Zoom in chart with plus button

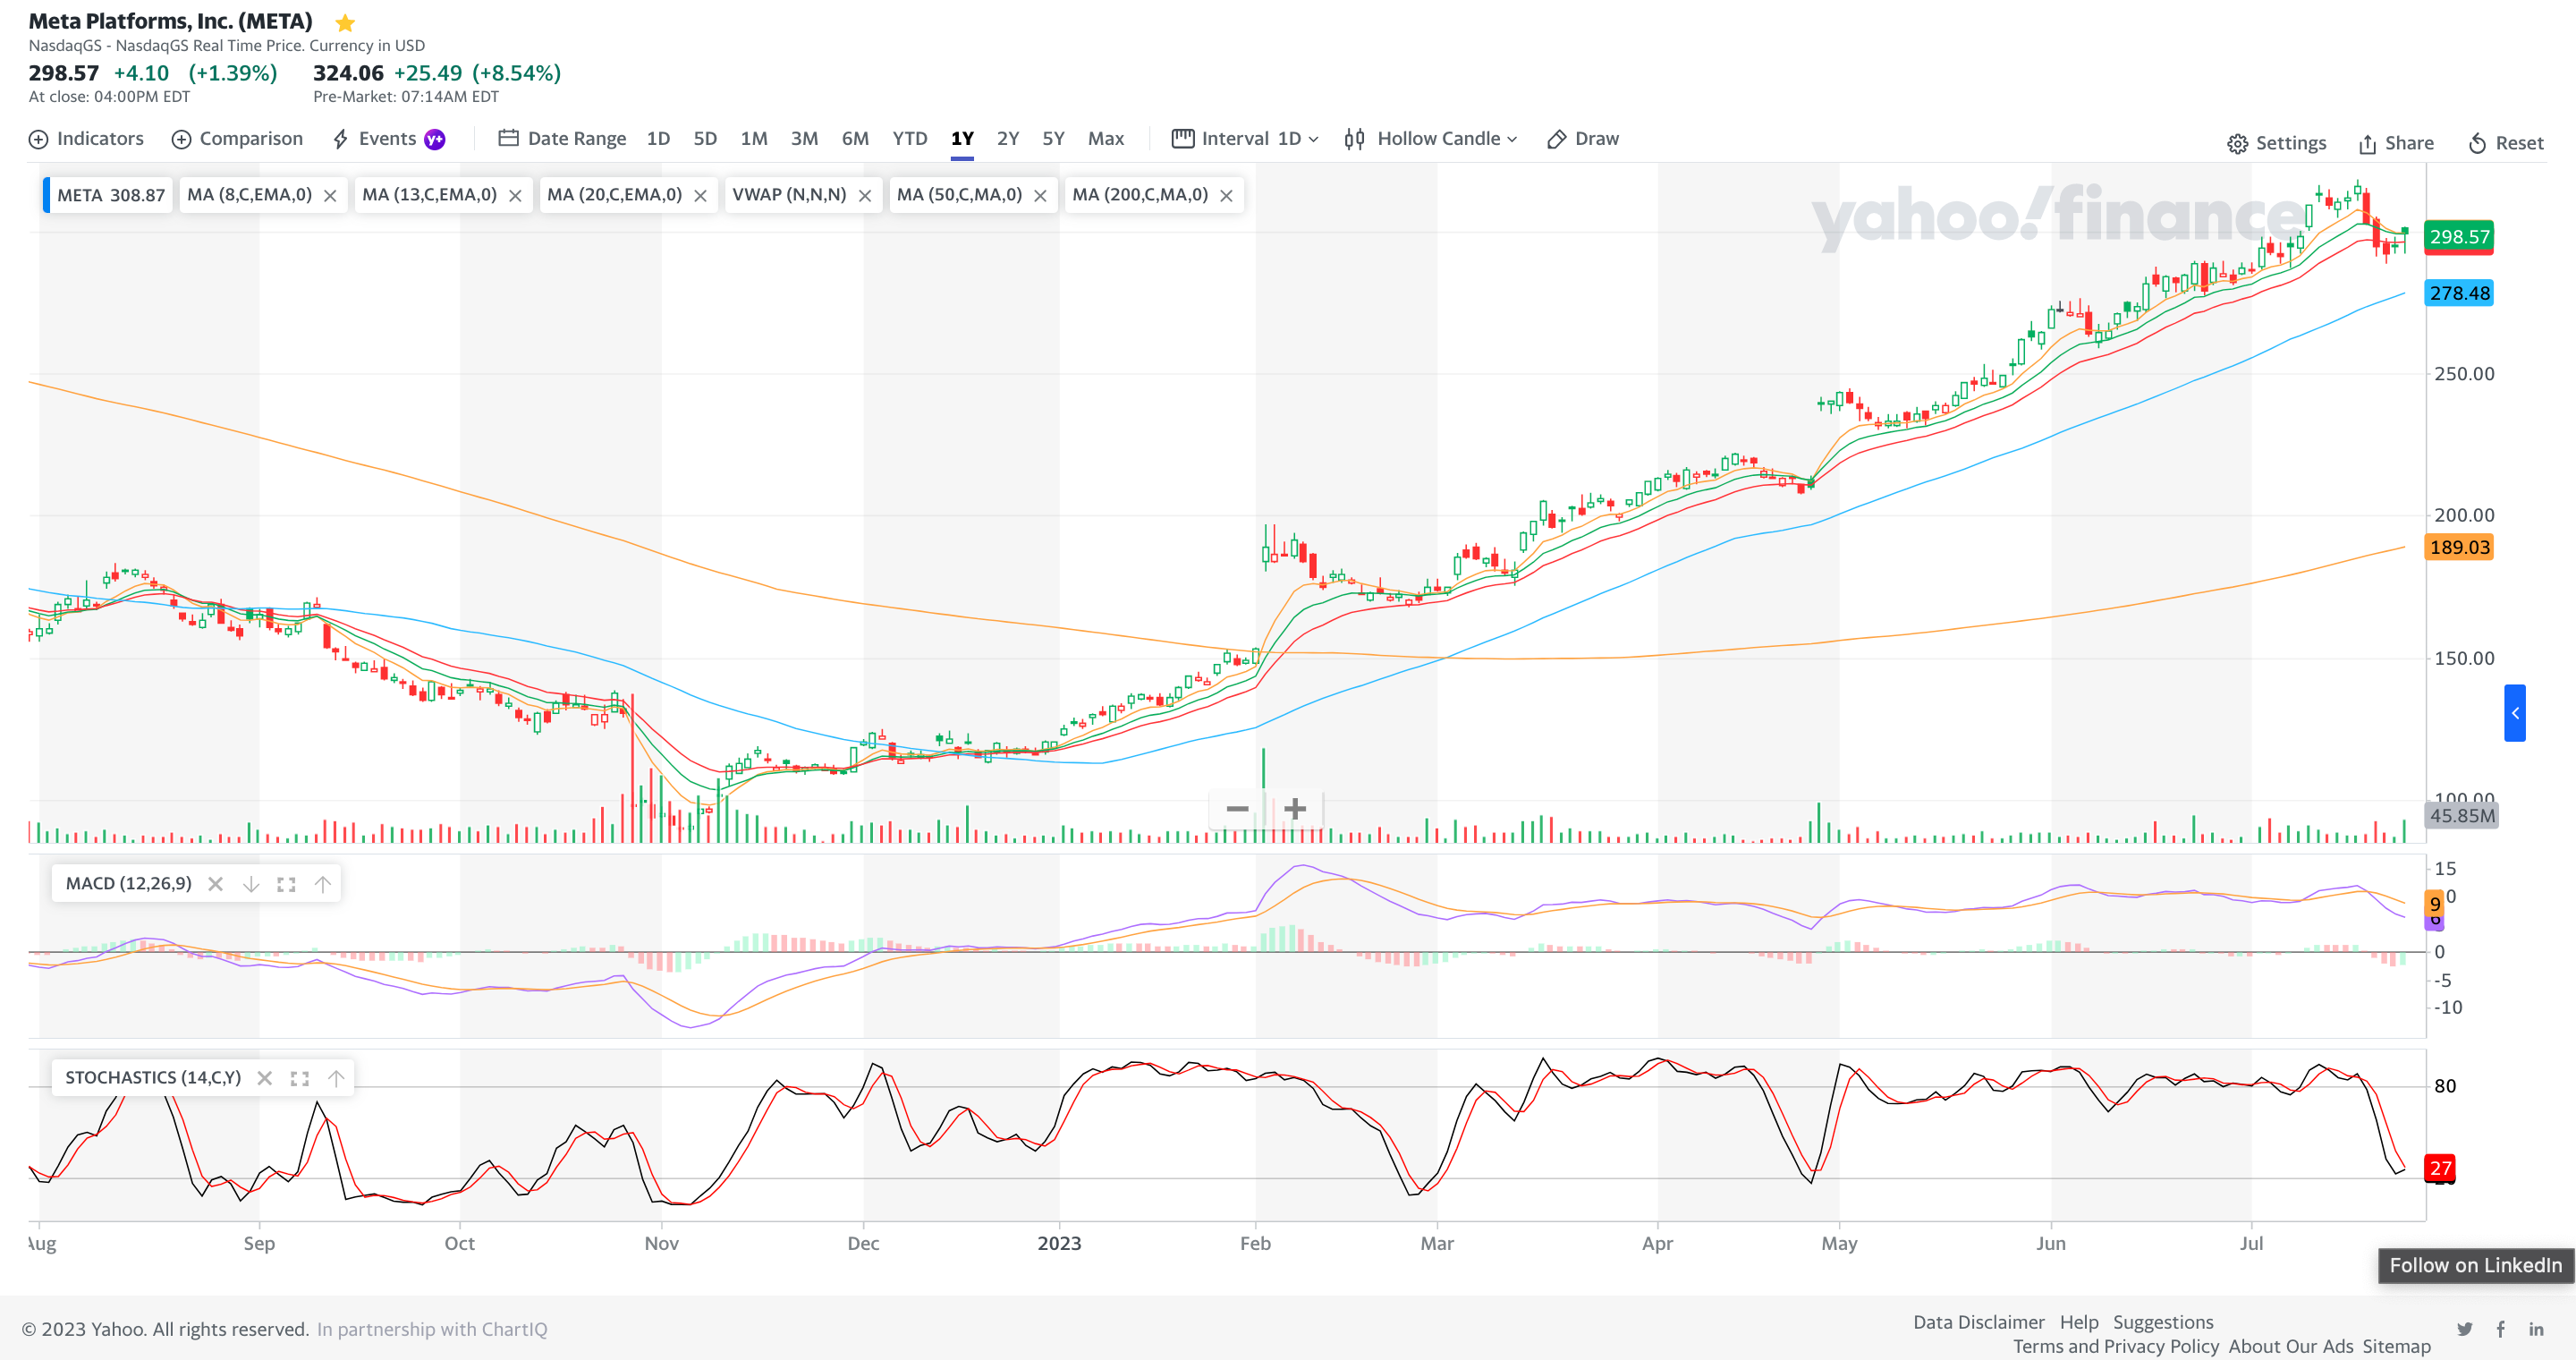pyautogui.click(x=1295, y=808)
